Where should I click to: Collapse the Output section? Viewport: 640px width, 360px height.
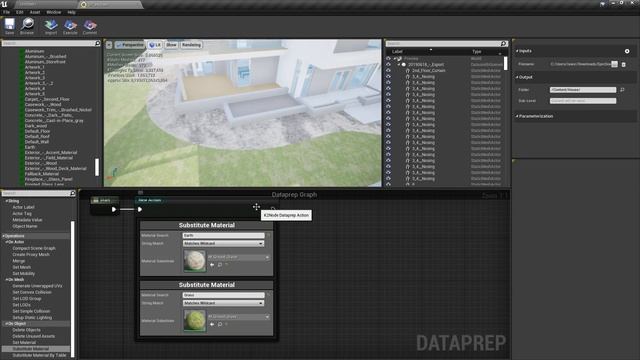click(x=517, y=77)
